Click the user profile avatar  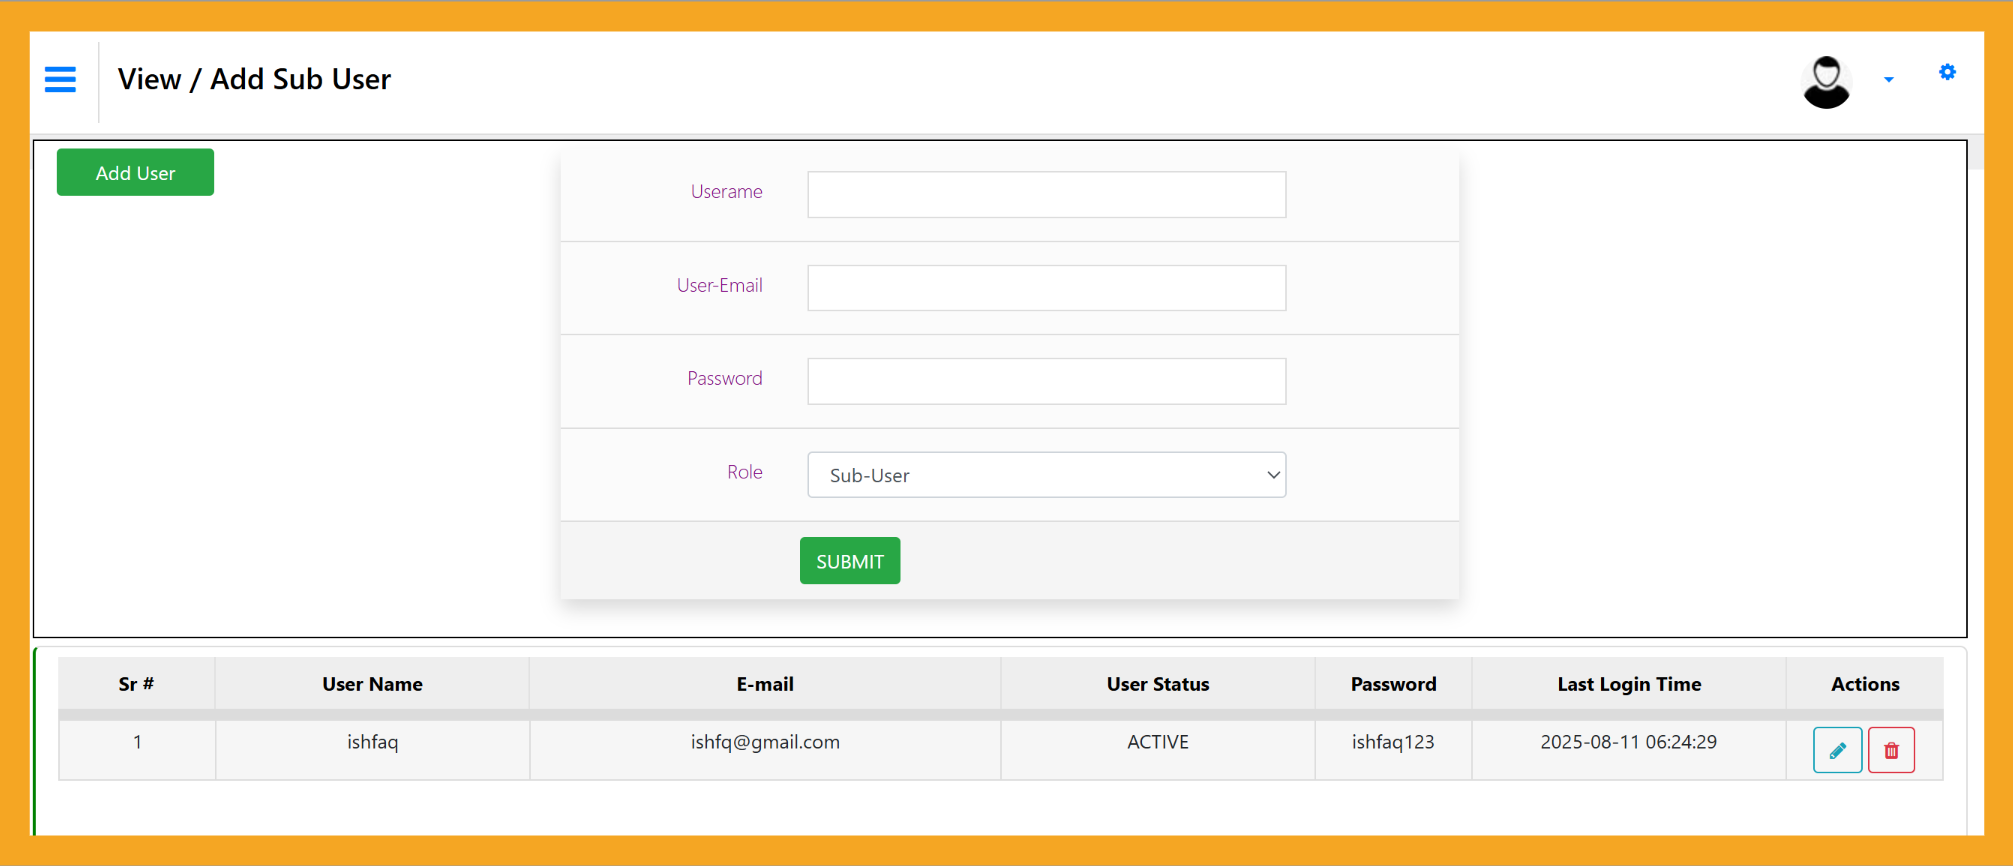[1825, 81]
